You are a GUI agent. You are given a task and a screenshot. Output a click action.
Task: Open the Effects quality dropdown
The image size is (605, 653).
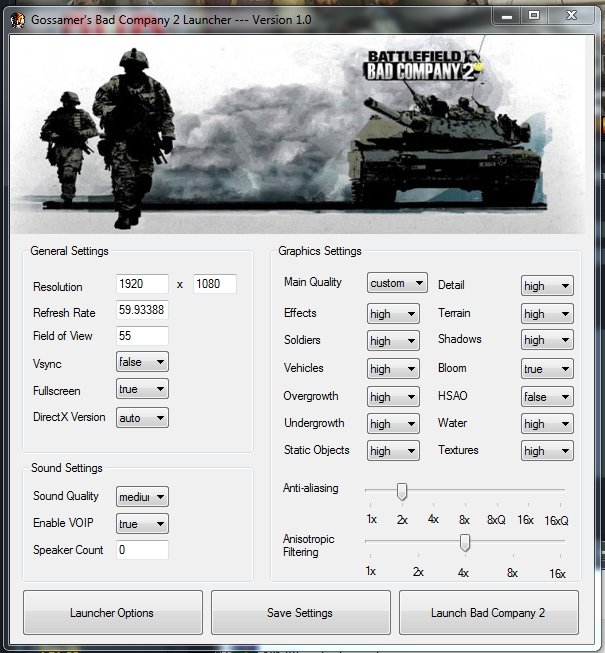pyautogui.click(x=393, y=314)
